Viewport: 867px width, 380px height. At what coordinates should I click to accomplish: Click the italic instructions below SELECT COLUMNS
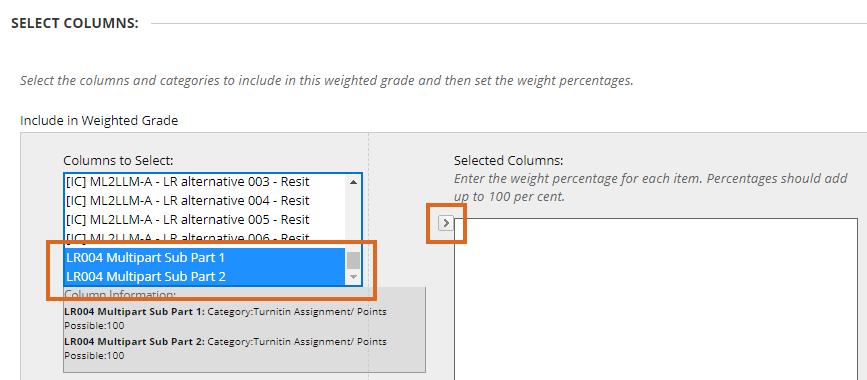point(327,80)
